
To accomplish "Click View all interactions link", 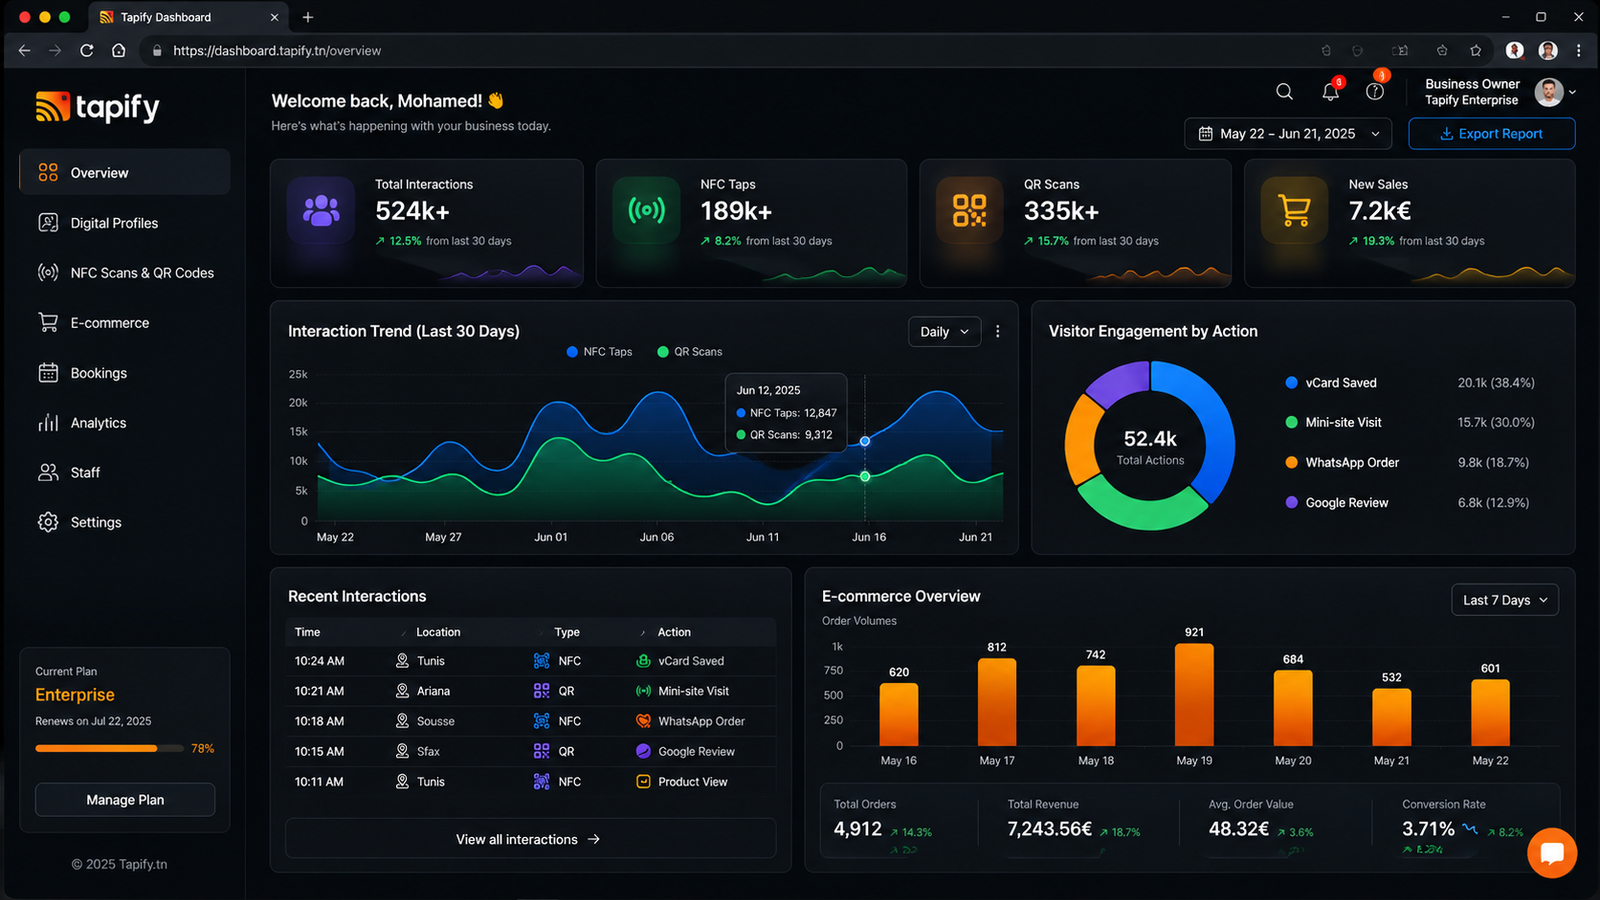I will coord(530,839).
